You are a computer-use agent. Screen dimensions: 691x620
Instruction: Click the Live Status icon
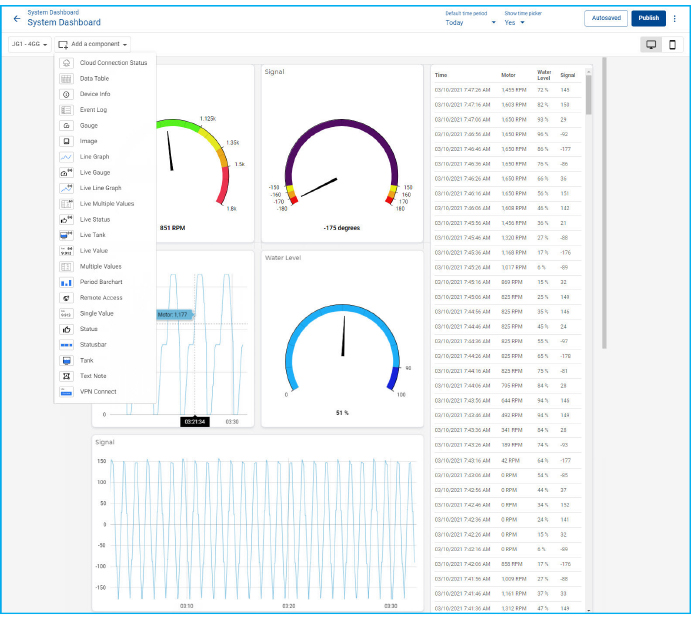pyautogui.click(x=66, y=219)
